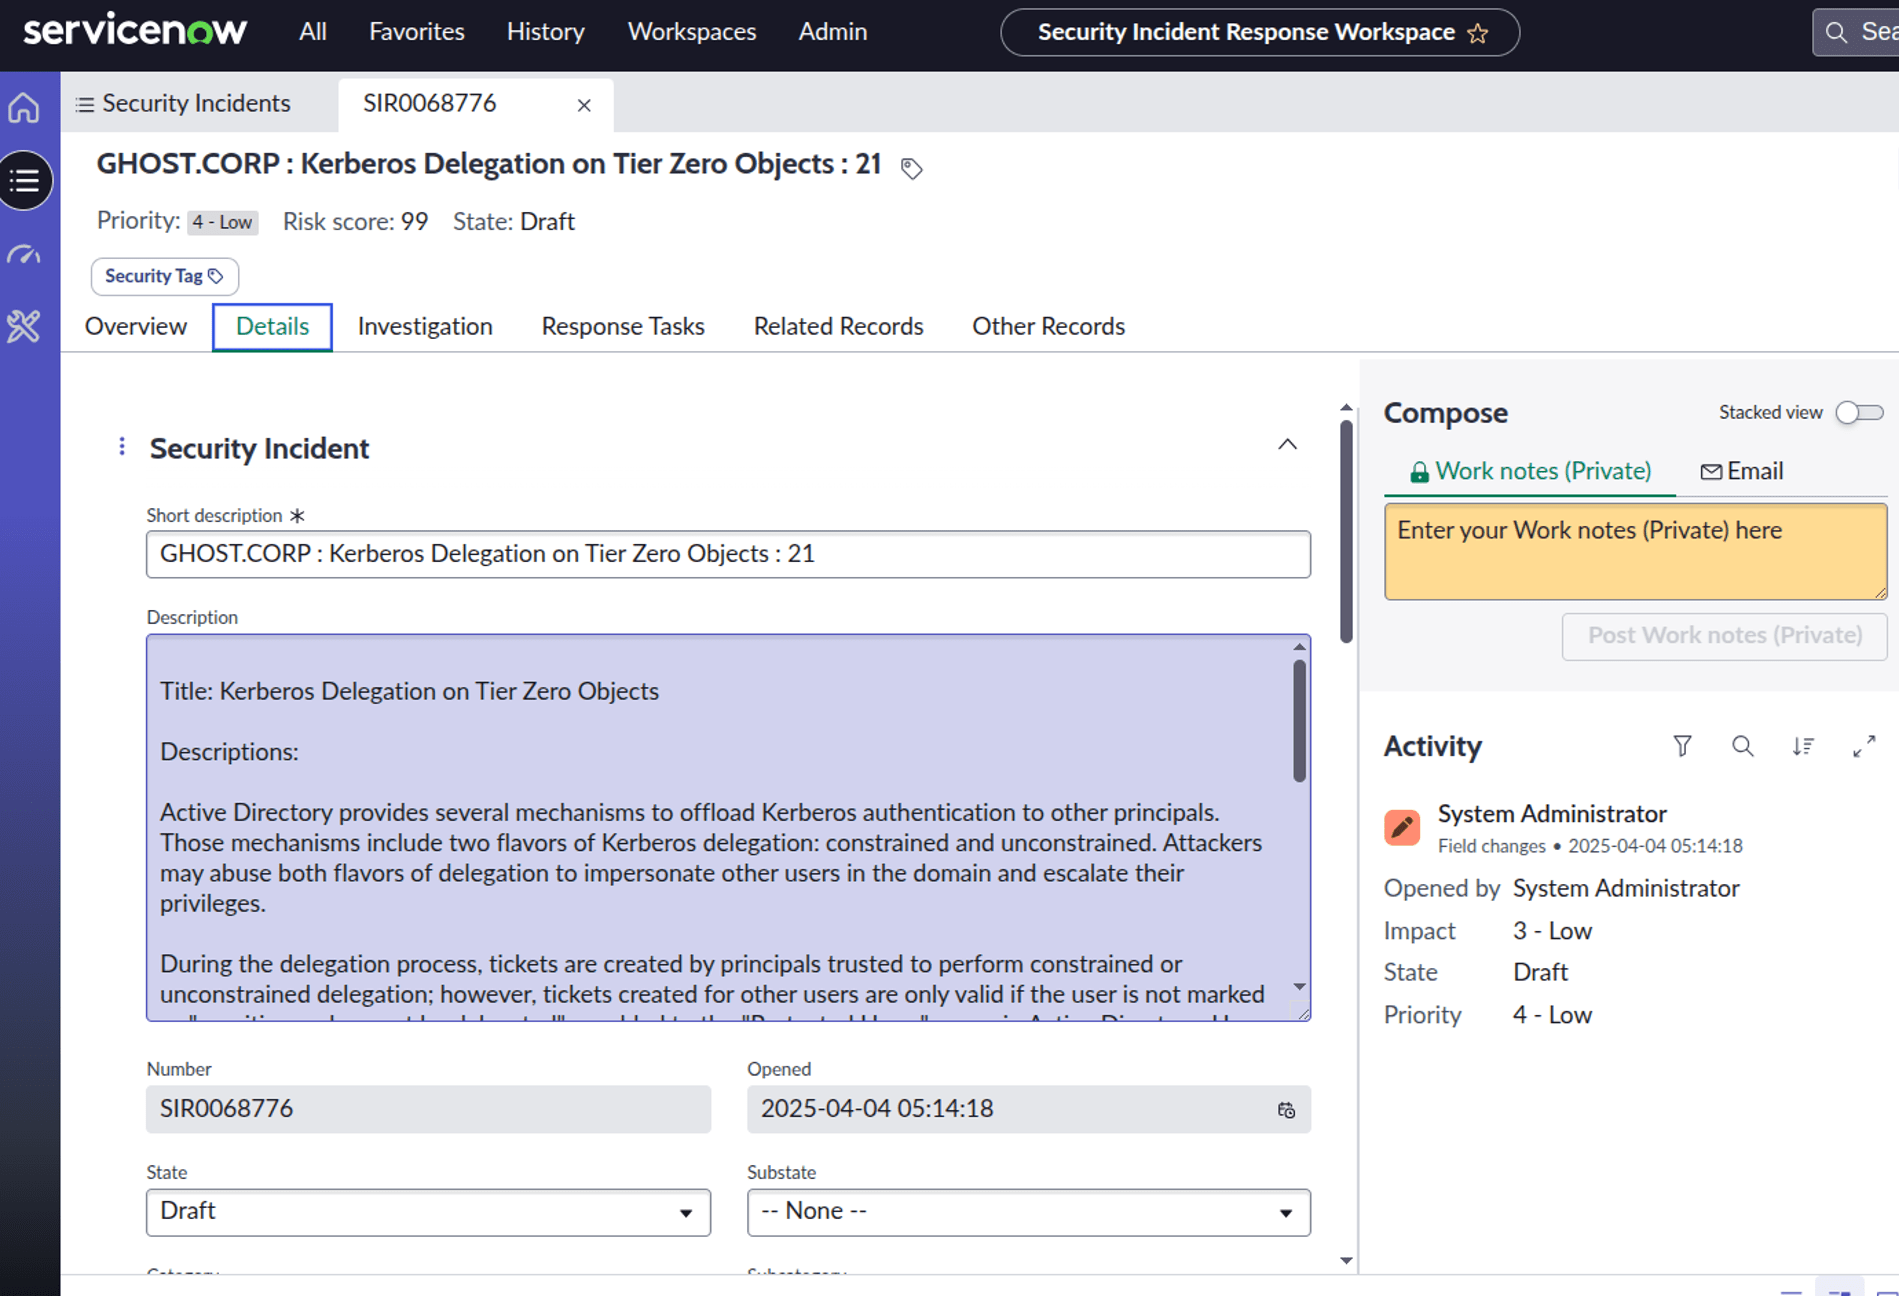This screenshot has height=1296, width=1899.
Task: Star the Security Incident Response Workspace
Action: [x=1477, y=32]
